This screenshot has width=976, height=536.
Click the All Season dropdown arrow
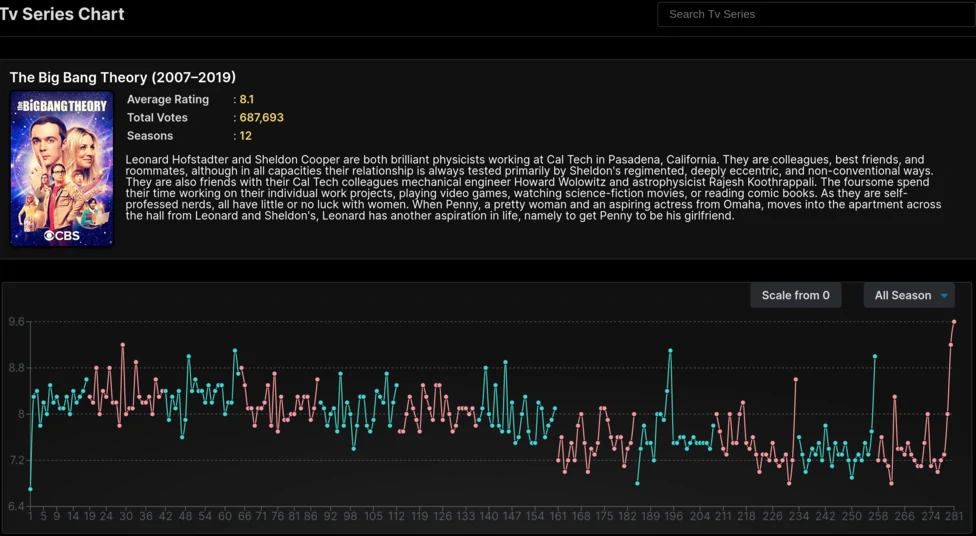click(944, 296)
